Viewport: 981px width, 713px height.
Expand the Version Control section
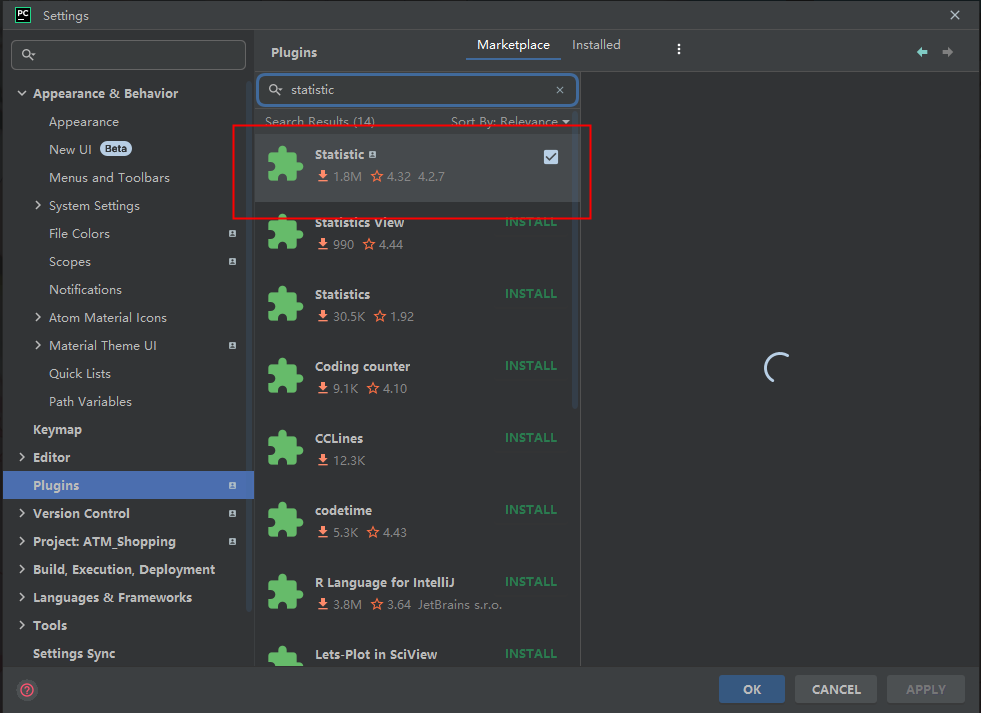click(22, 513)
